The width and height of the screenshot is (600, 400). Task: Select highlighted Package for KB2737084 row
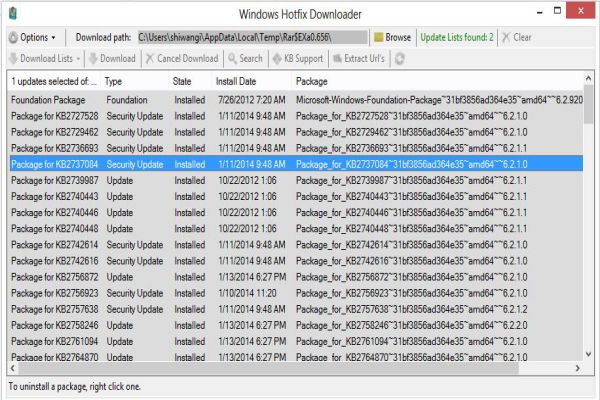(295, 164)
